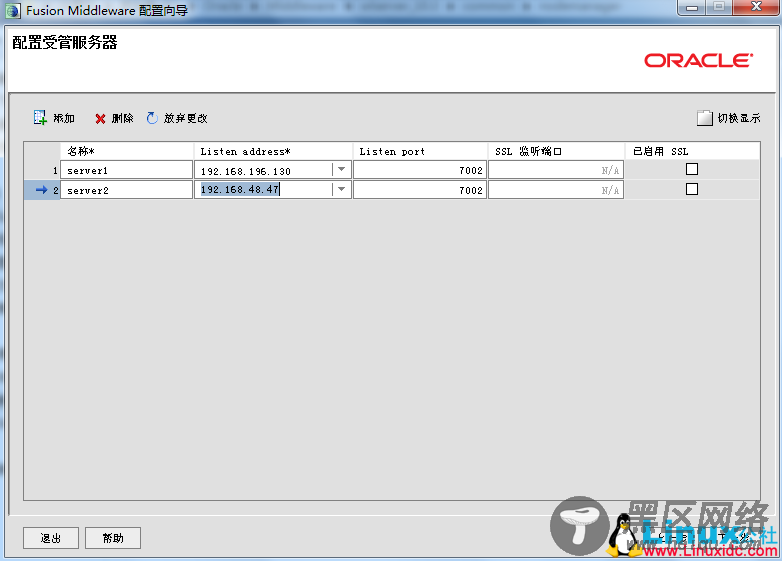Screen dimensions: 782x561
Task: Click the 已启用 SSL column header
Action: 692,151
